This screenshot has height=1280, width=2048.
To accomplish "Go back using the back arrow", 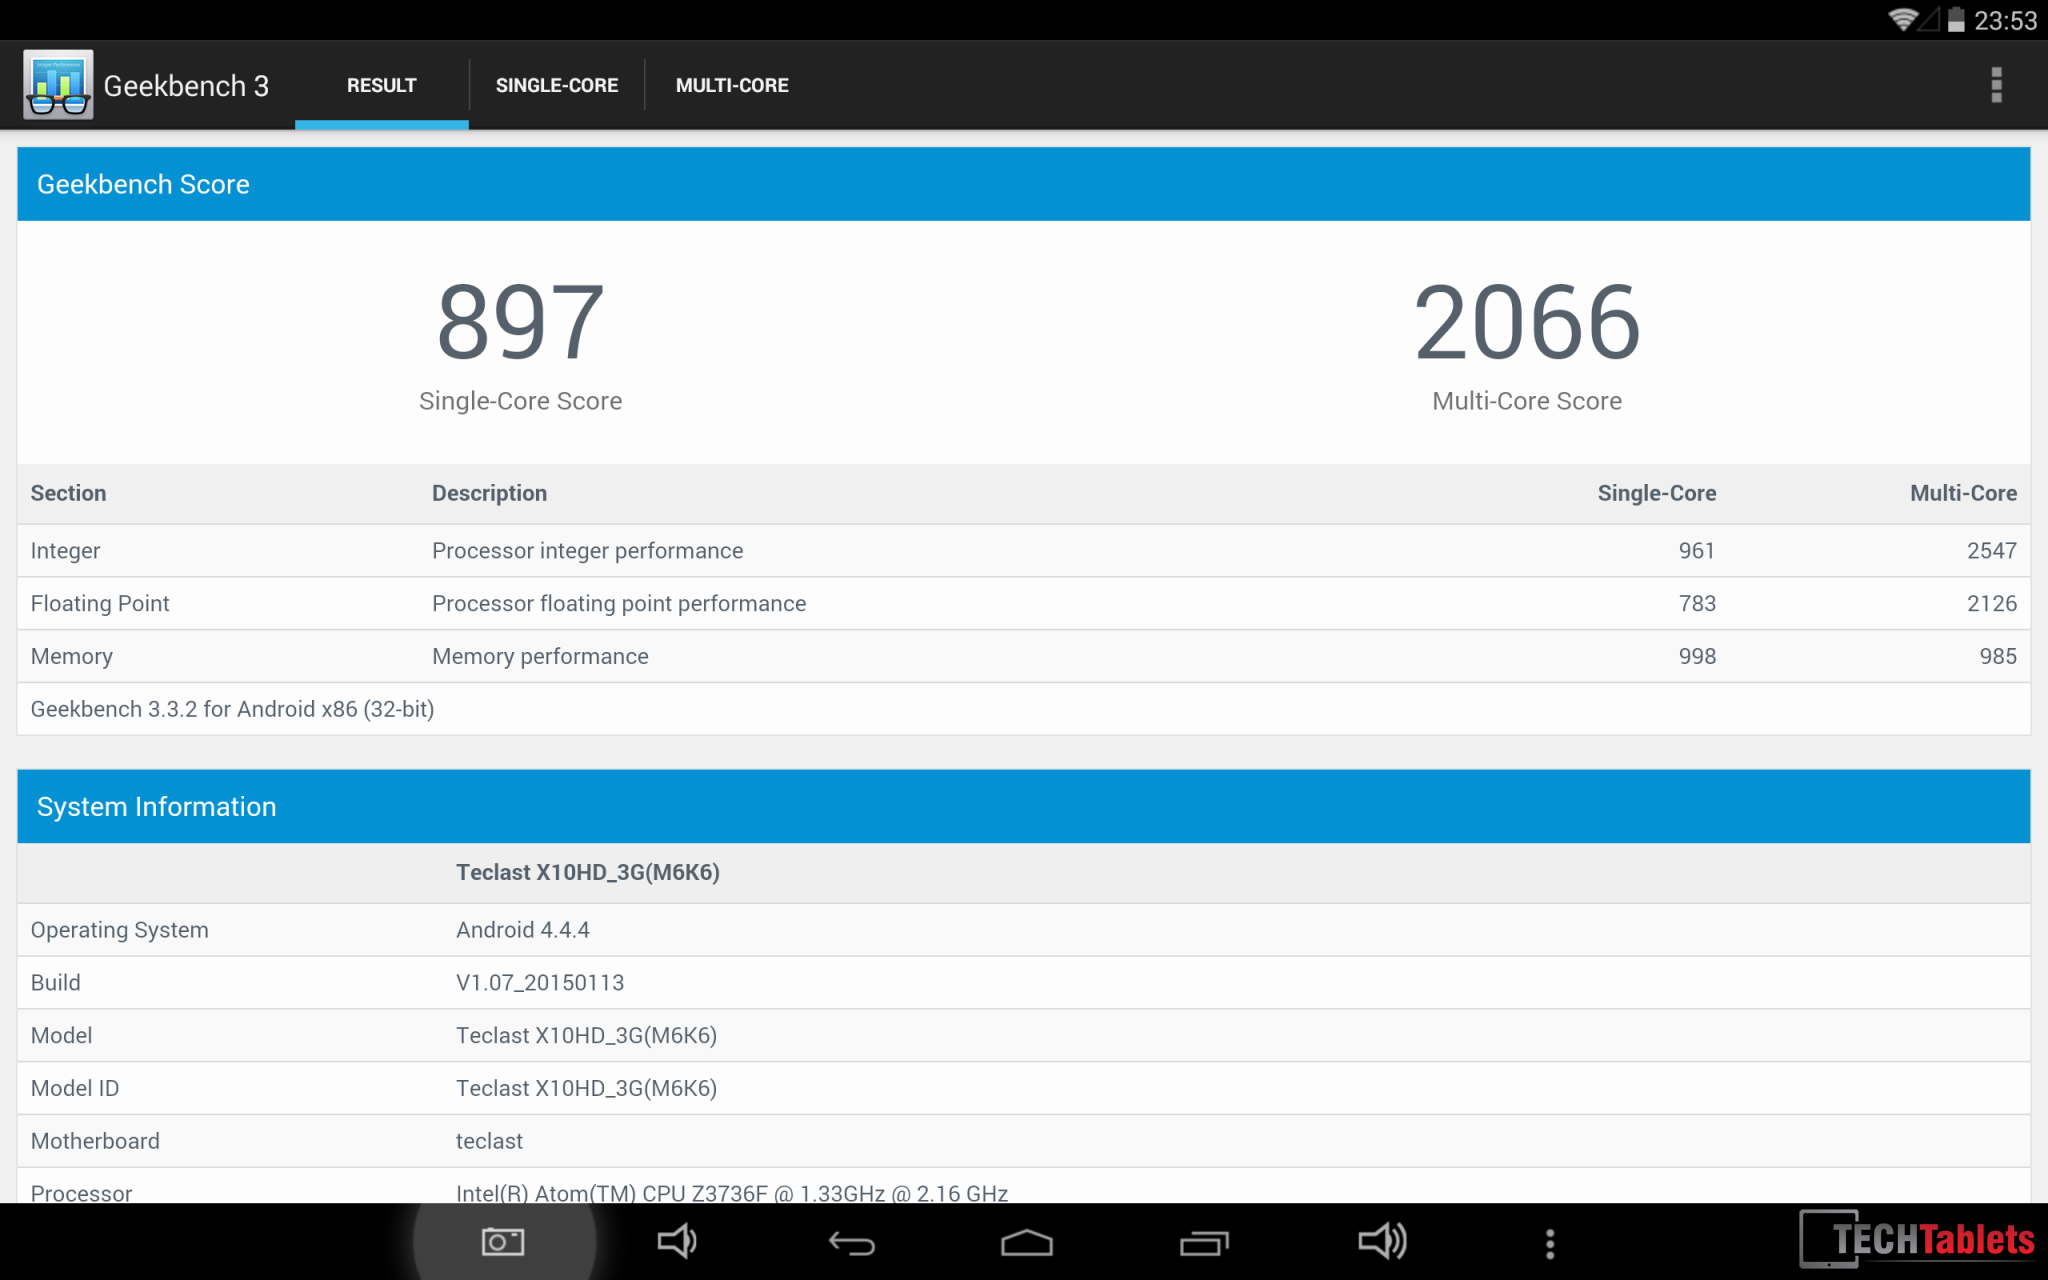I will click(x=852, y=1243).
